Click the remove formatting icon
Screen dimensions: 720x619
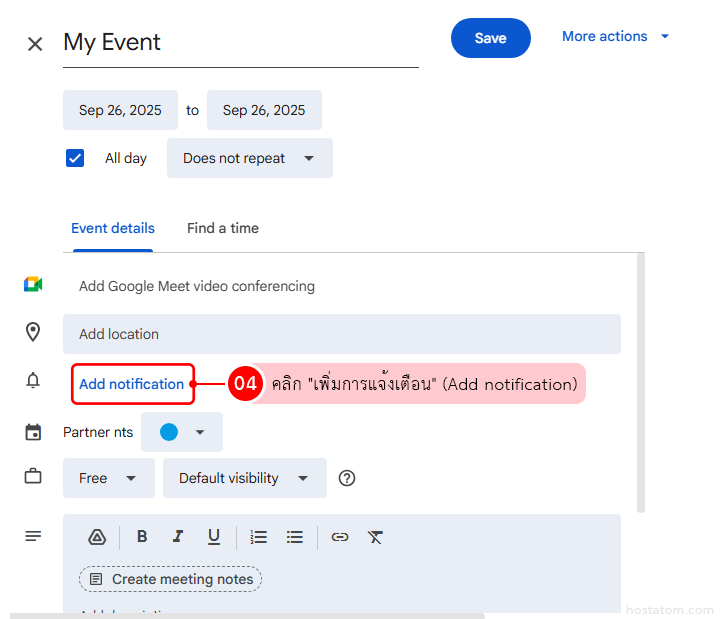pos(375,537)
